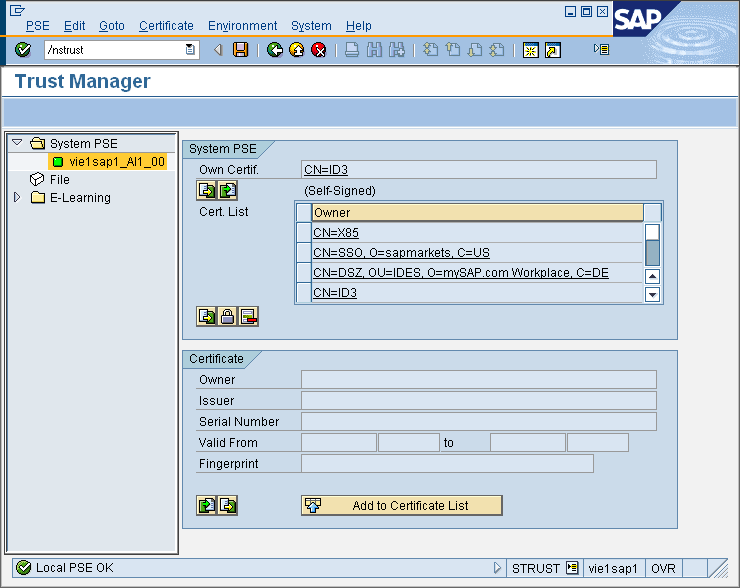Open the Environment menu
The image size is (740, 588).
point(242,26)
